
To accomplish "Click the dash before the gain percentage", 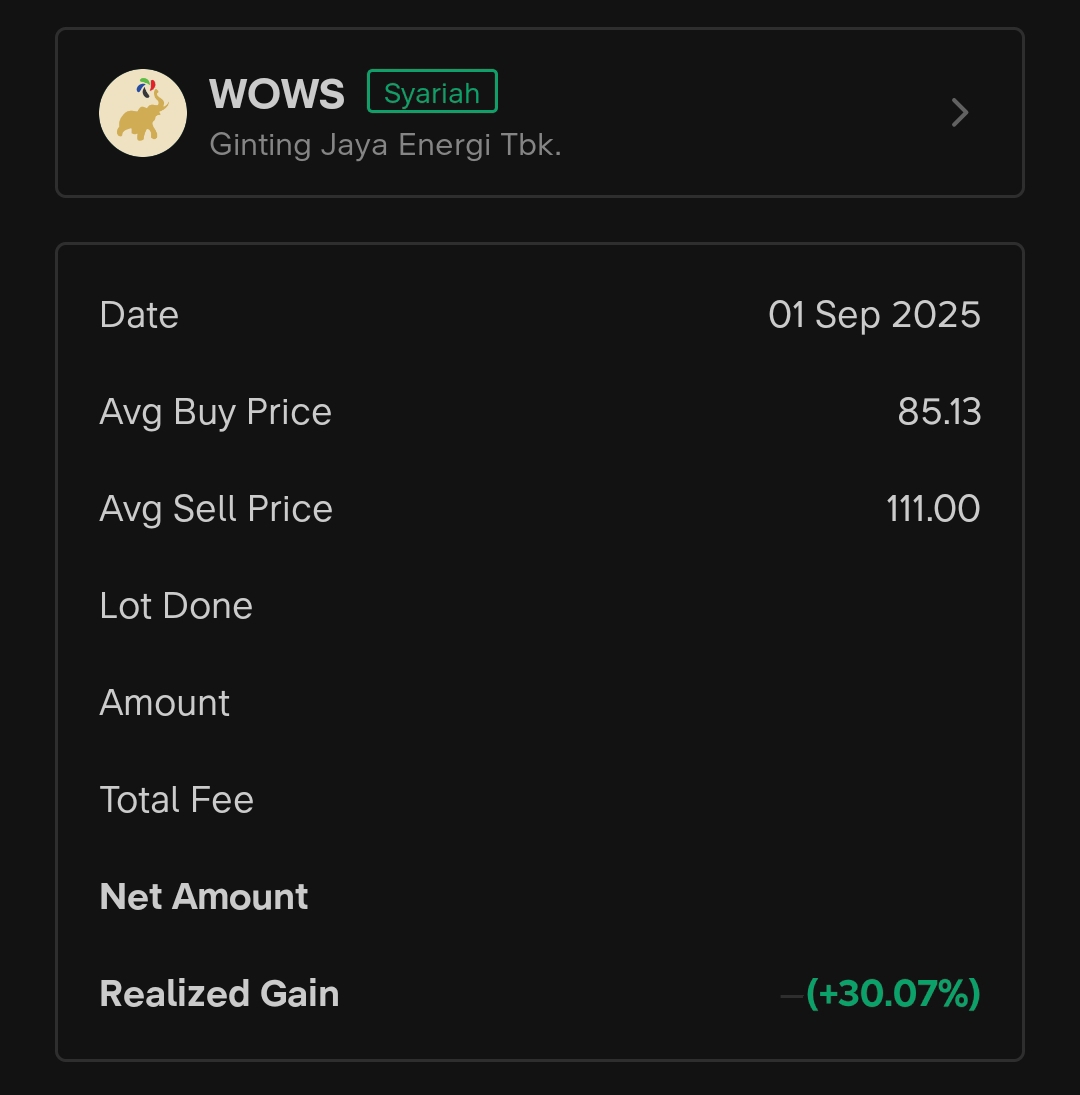I will point(791,995).
